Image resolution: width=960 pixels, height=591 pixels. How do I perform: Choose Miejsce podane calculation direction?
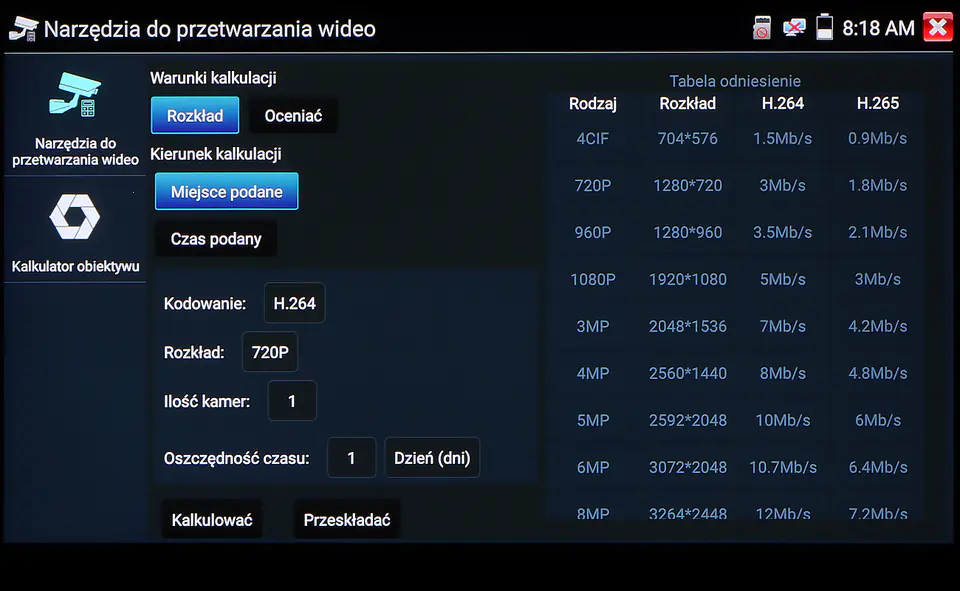(x=226, y=192)
